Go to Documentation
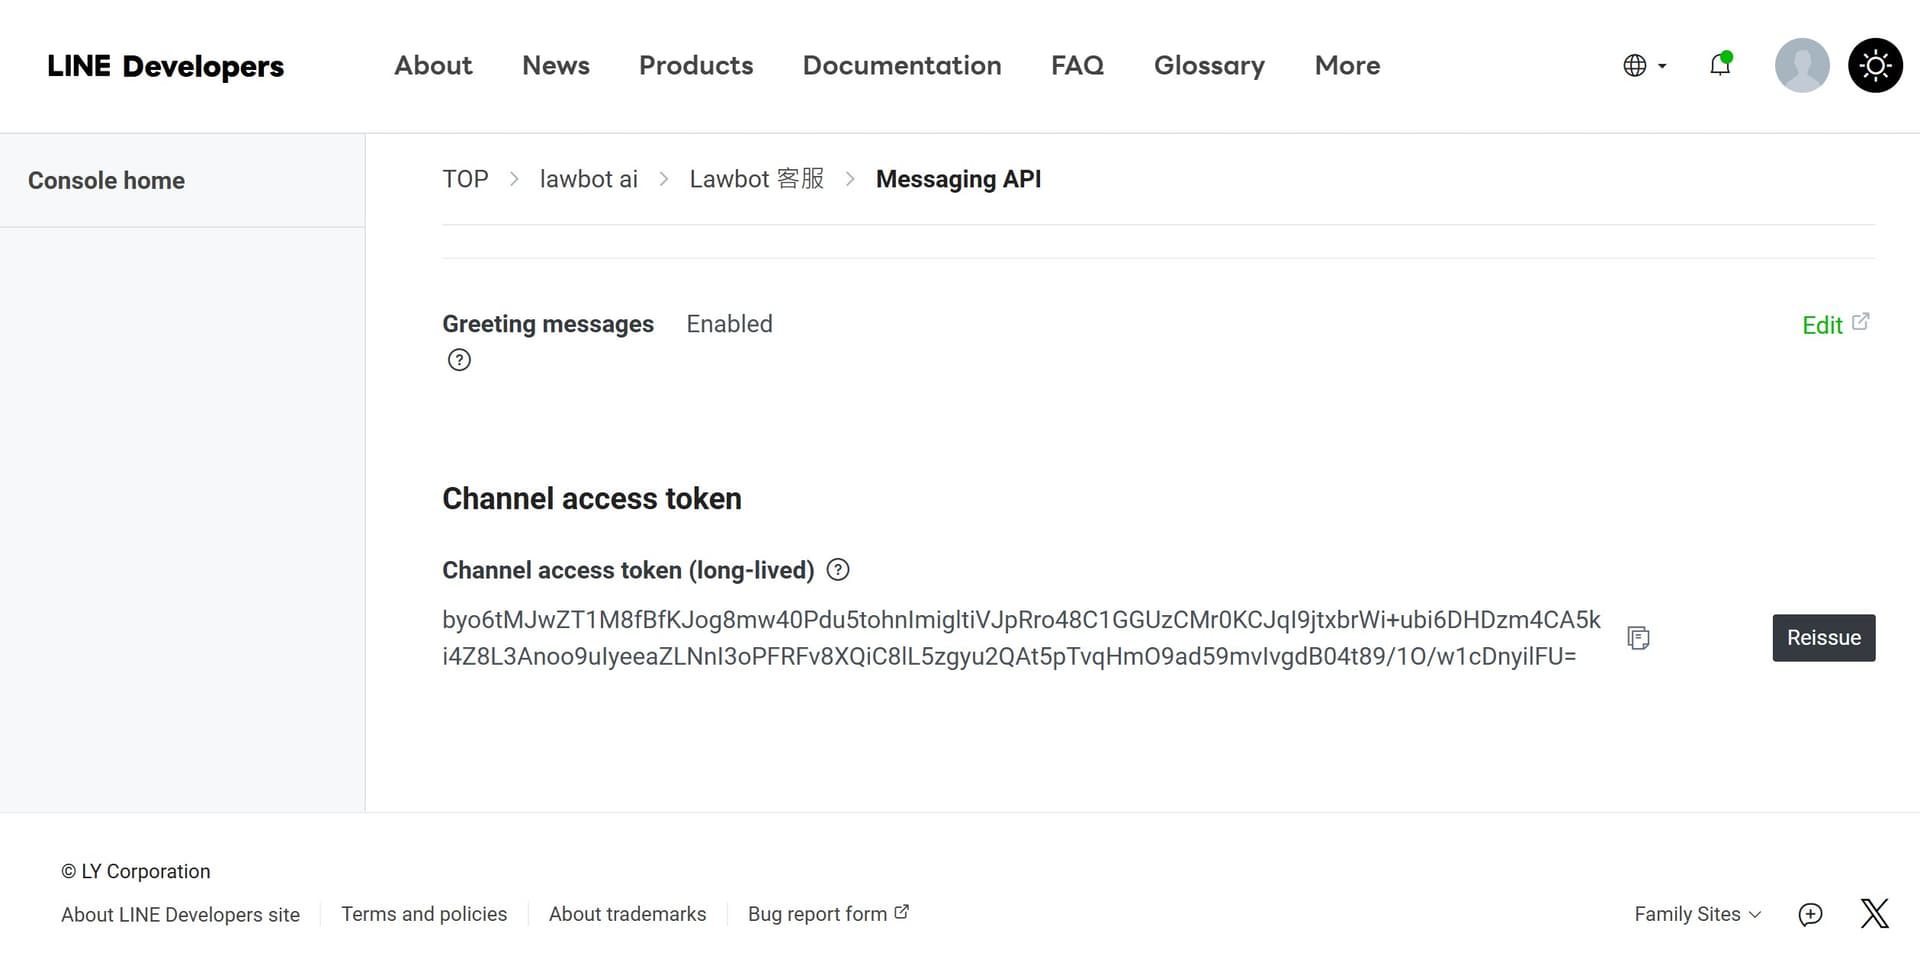 pos(902,65)
